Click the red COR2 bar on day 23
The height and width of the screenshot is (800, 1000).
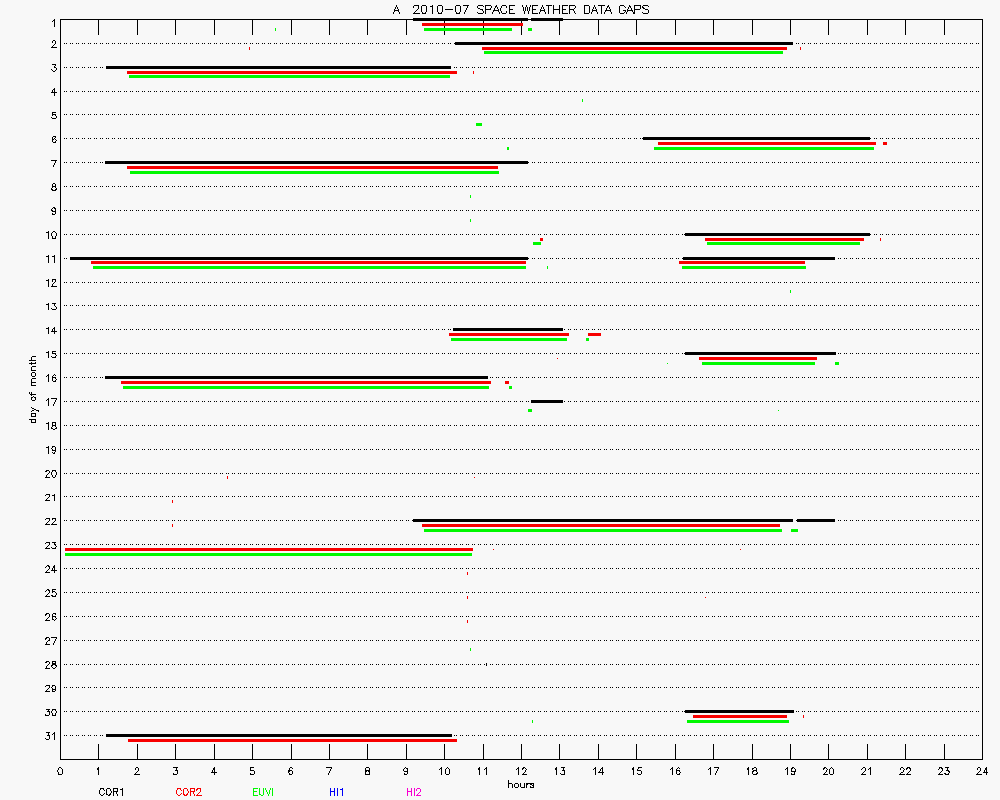[x=268, y=549]
